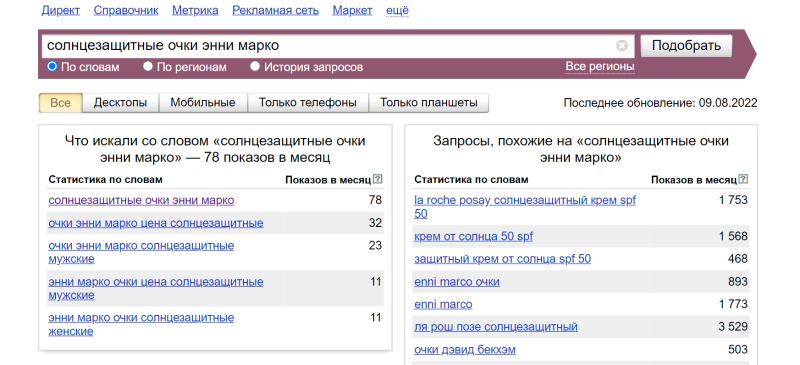The height and width of the screenshot is (365, 800).
Task: Click the impressions value '503'
Action: pyautogui.click(x=738, y=350)
